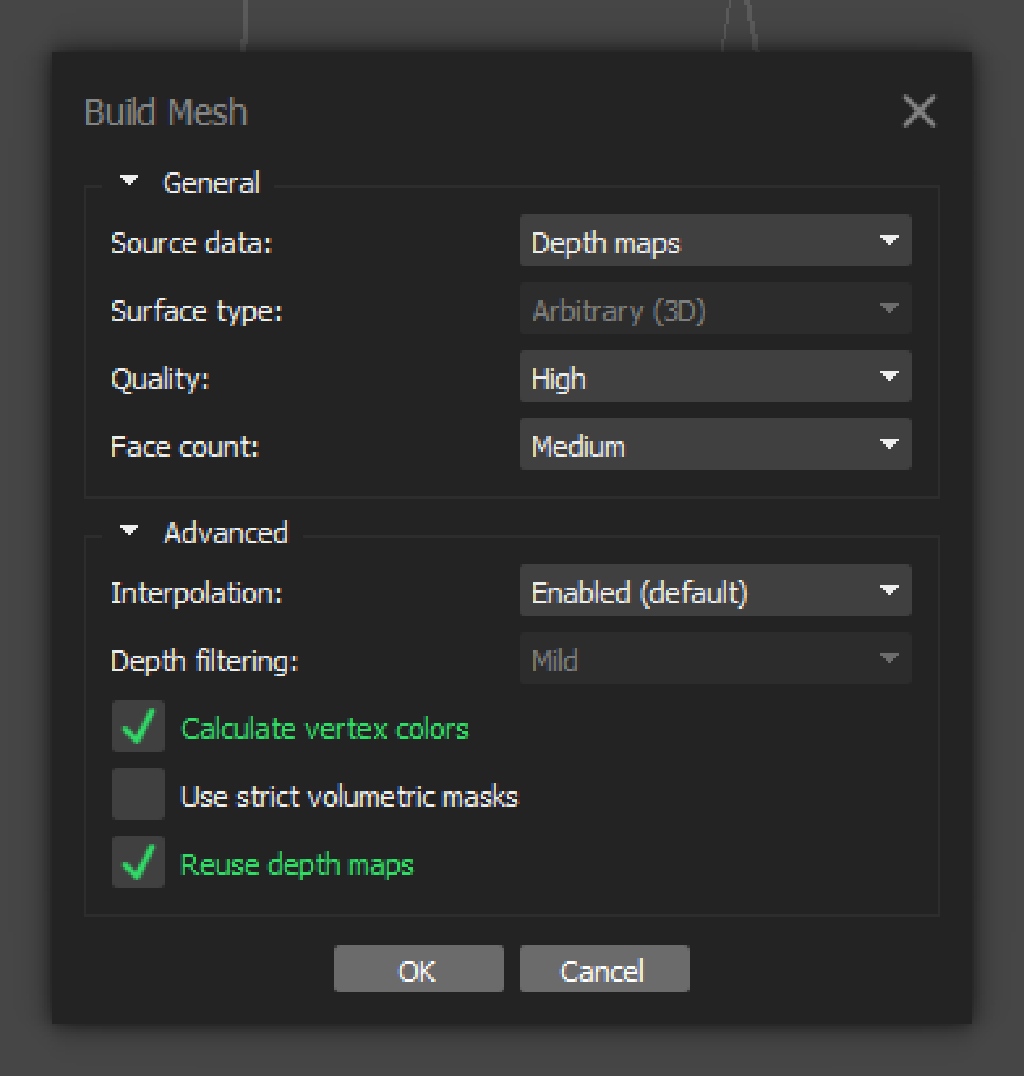
Task: Click the "Source data:" field label
Action: coord(191,243)
